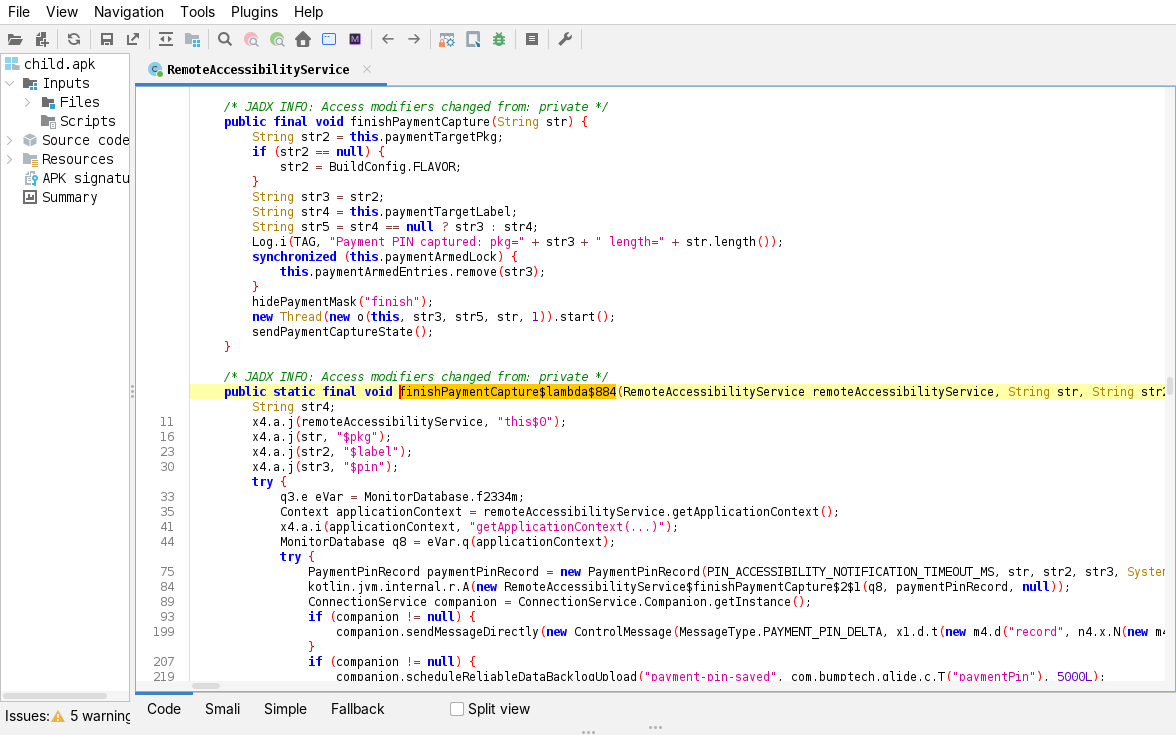The image size is (1176, 735).
Task: Click finishPaymentCapture method name declaration
Action: 419,122
